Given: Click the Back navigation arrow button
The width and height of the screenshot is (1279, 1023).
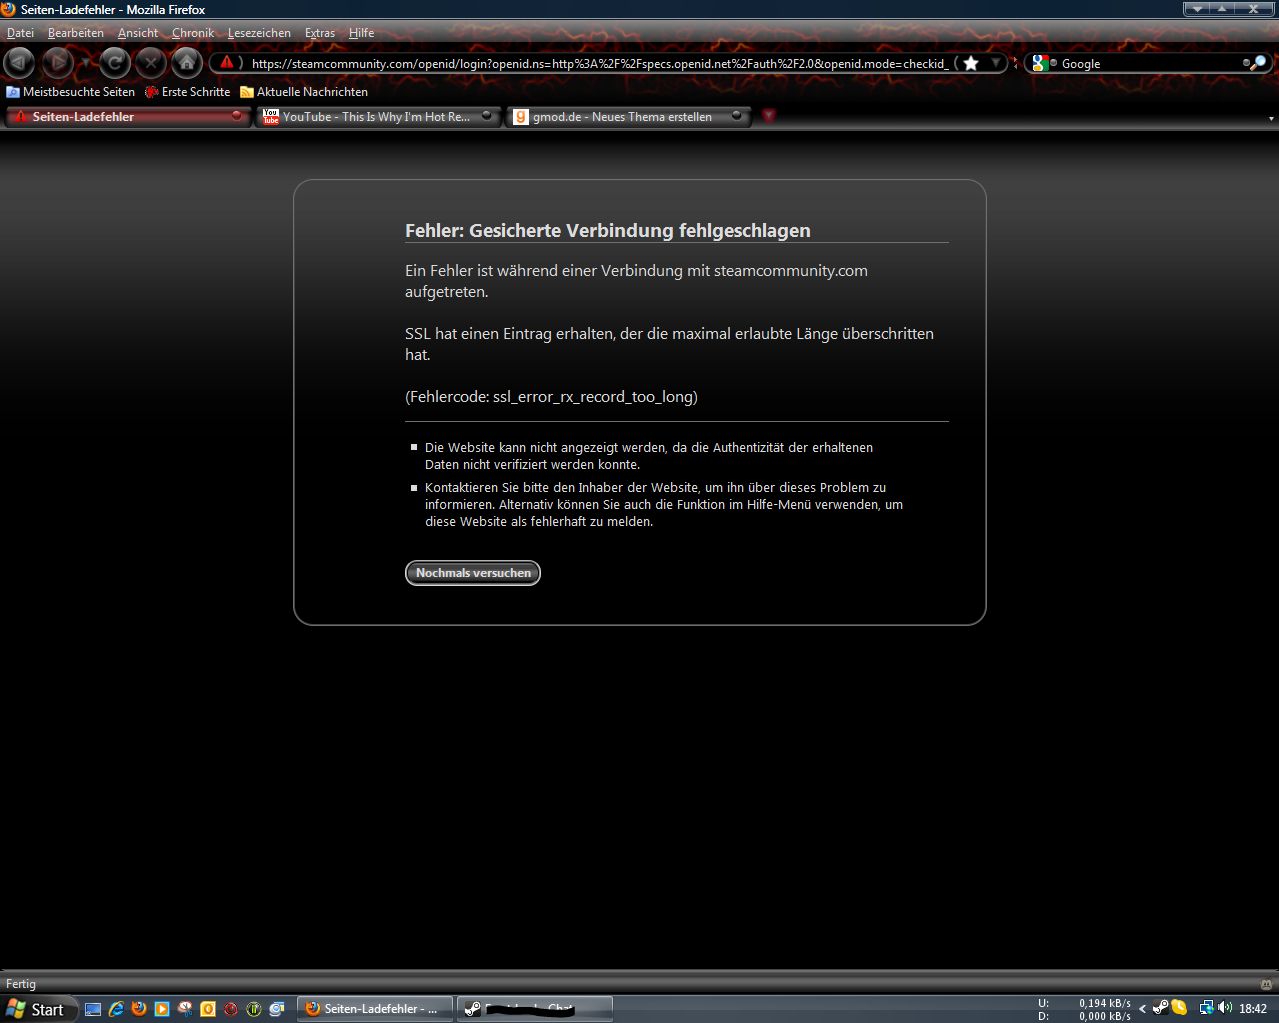Looking at the screenshot, I should [x=18, y=63].
